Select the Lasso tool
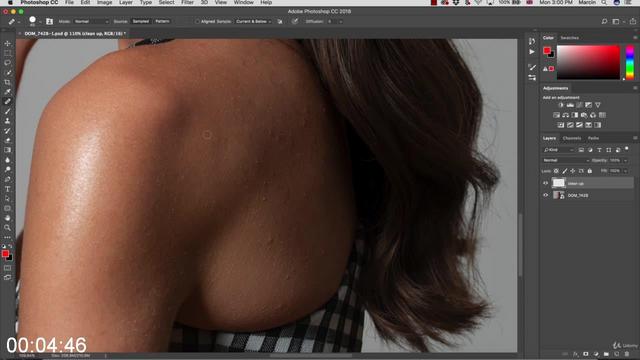Screen dimensions: 640x360 click(x=7, y=63)
